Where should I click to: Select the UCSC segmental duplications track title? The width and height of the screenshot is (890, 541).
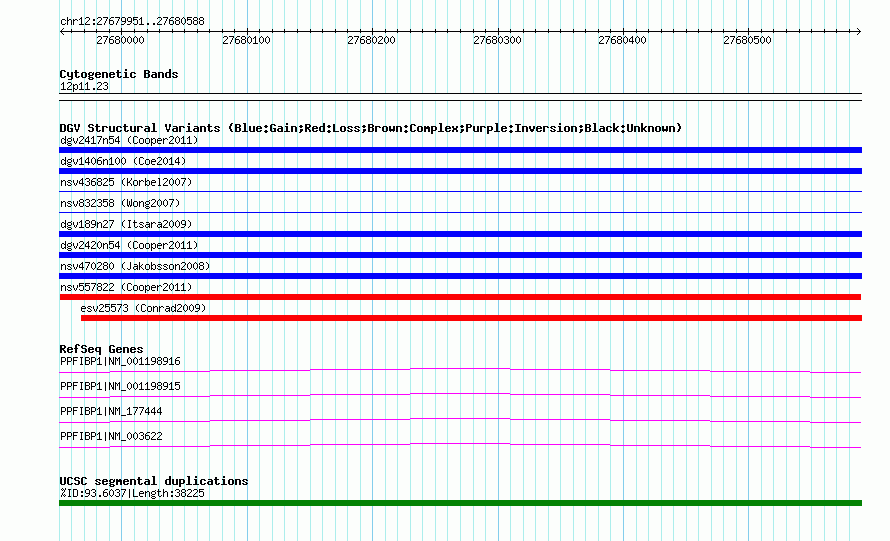pyautogui.click(x=154, y=481)
